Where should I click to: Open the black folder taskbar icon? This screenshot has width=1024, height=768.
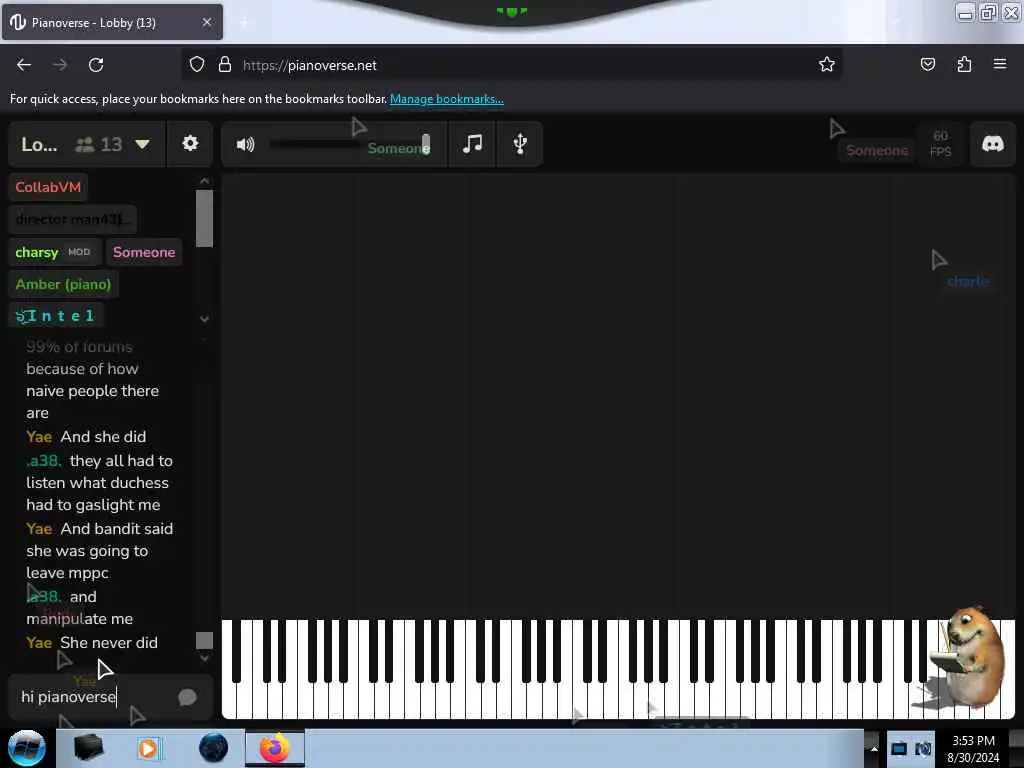click(88, 748)
